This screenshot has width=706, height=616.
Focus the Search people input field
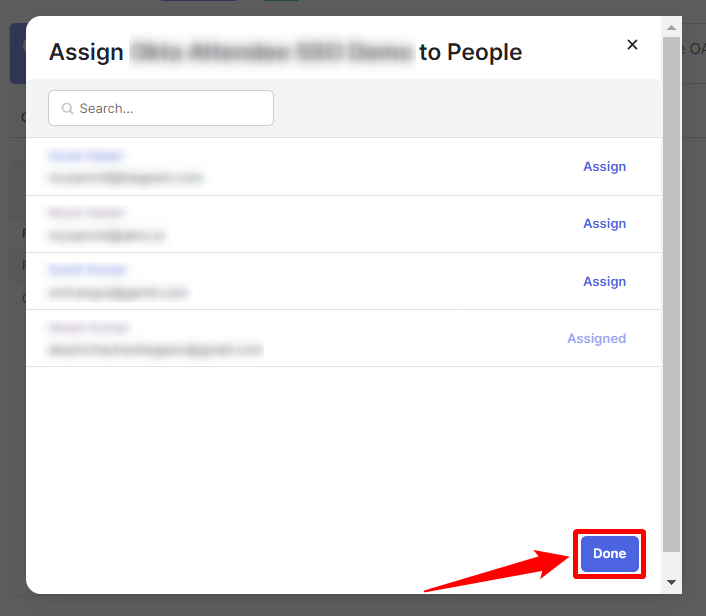point(170,108)
